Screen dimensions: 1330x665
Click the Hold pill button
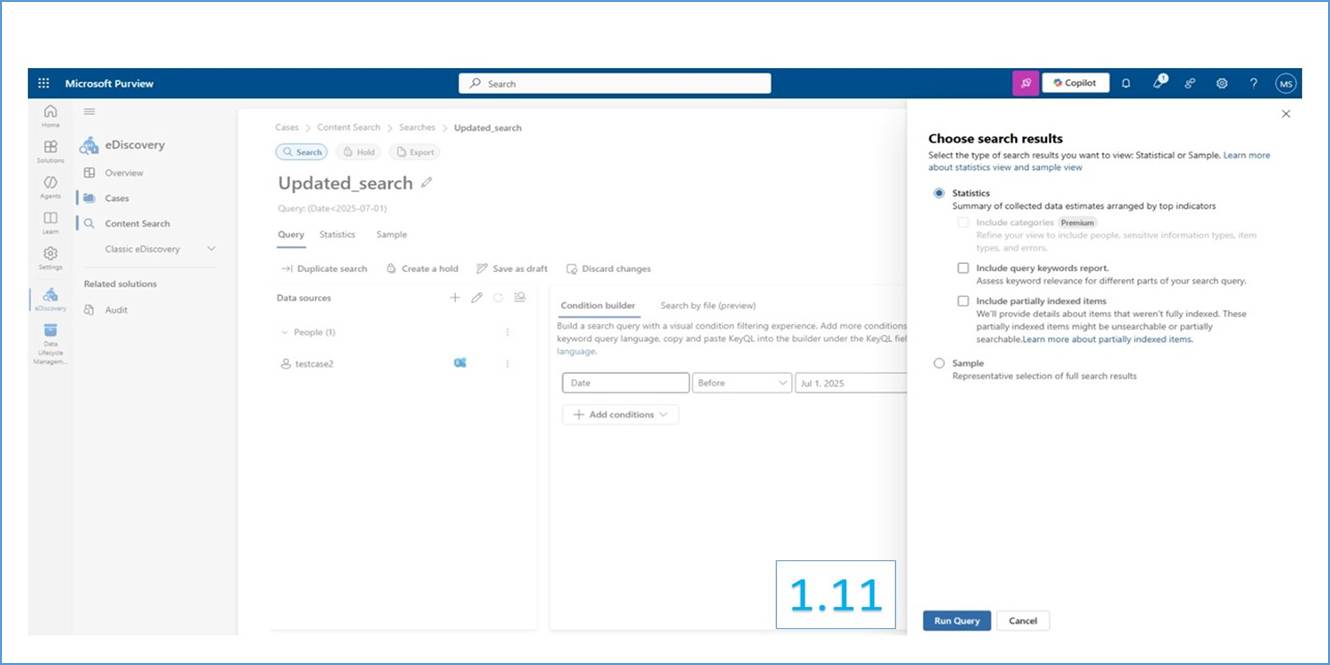pos(358,152)
